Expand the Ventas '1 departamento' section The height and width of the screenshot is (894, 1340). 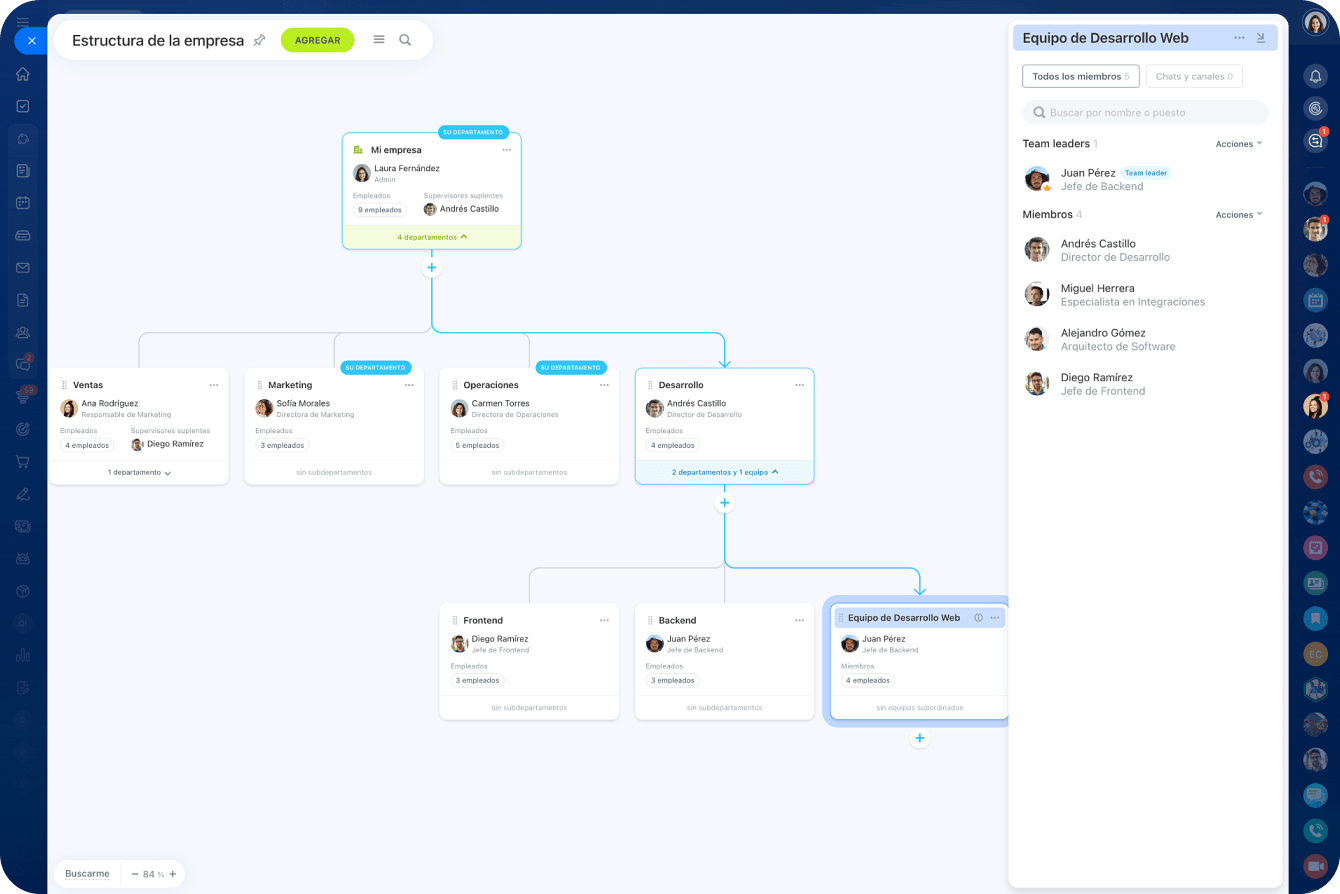139,472
